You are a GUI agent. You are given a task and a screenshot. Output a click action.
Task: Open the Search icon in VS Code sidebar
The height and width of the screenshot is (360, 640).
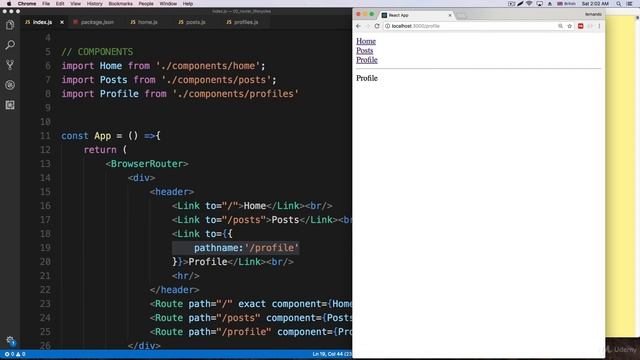pyautogui.click(x=10, y=44)
